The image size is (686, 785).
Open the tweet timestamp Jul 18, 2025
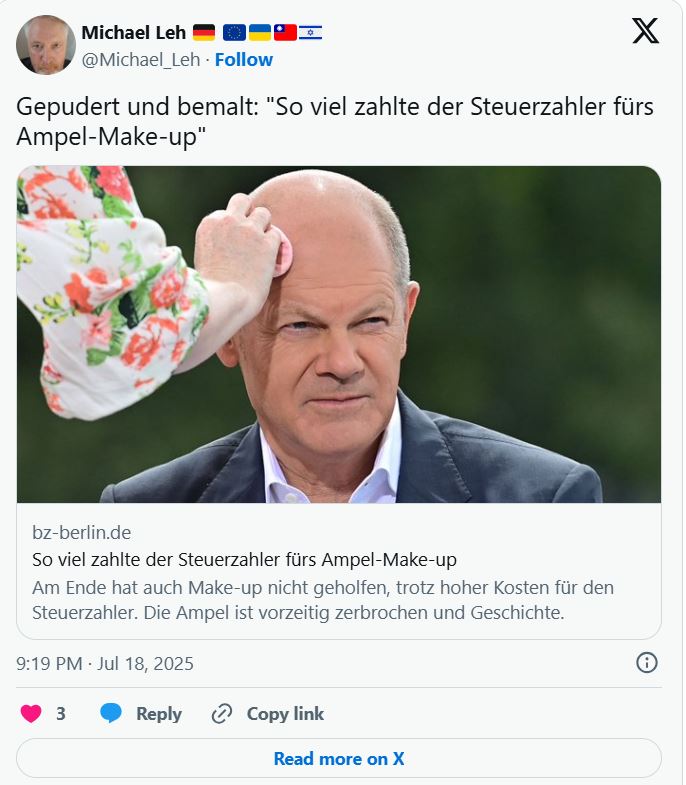105,663
